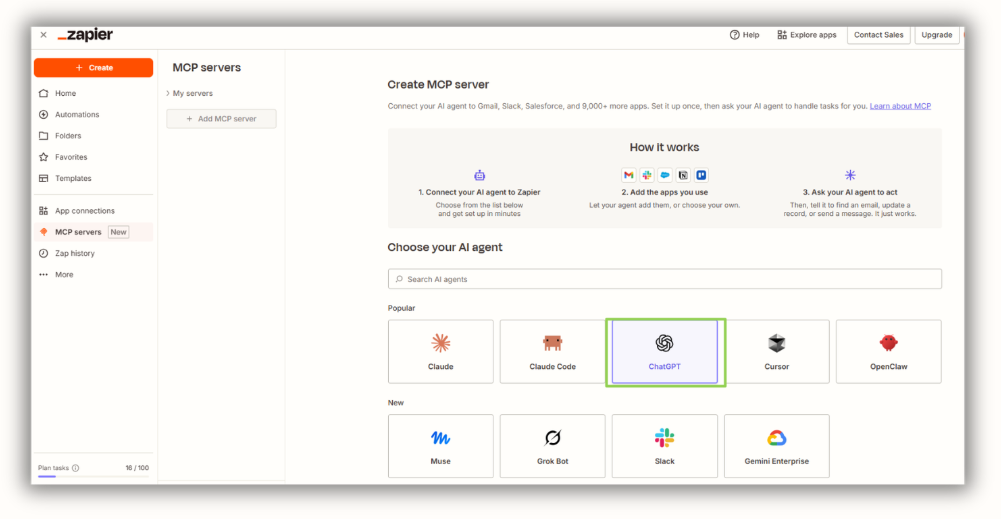Click the MCP servers orange icon
This screenshot has height=519, width=1001.
click(43, 232)
